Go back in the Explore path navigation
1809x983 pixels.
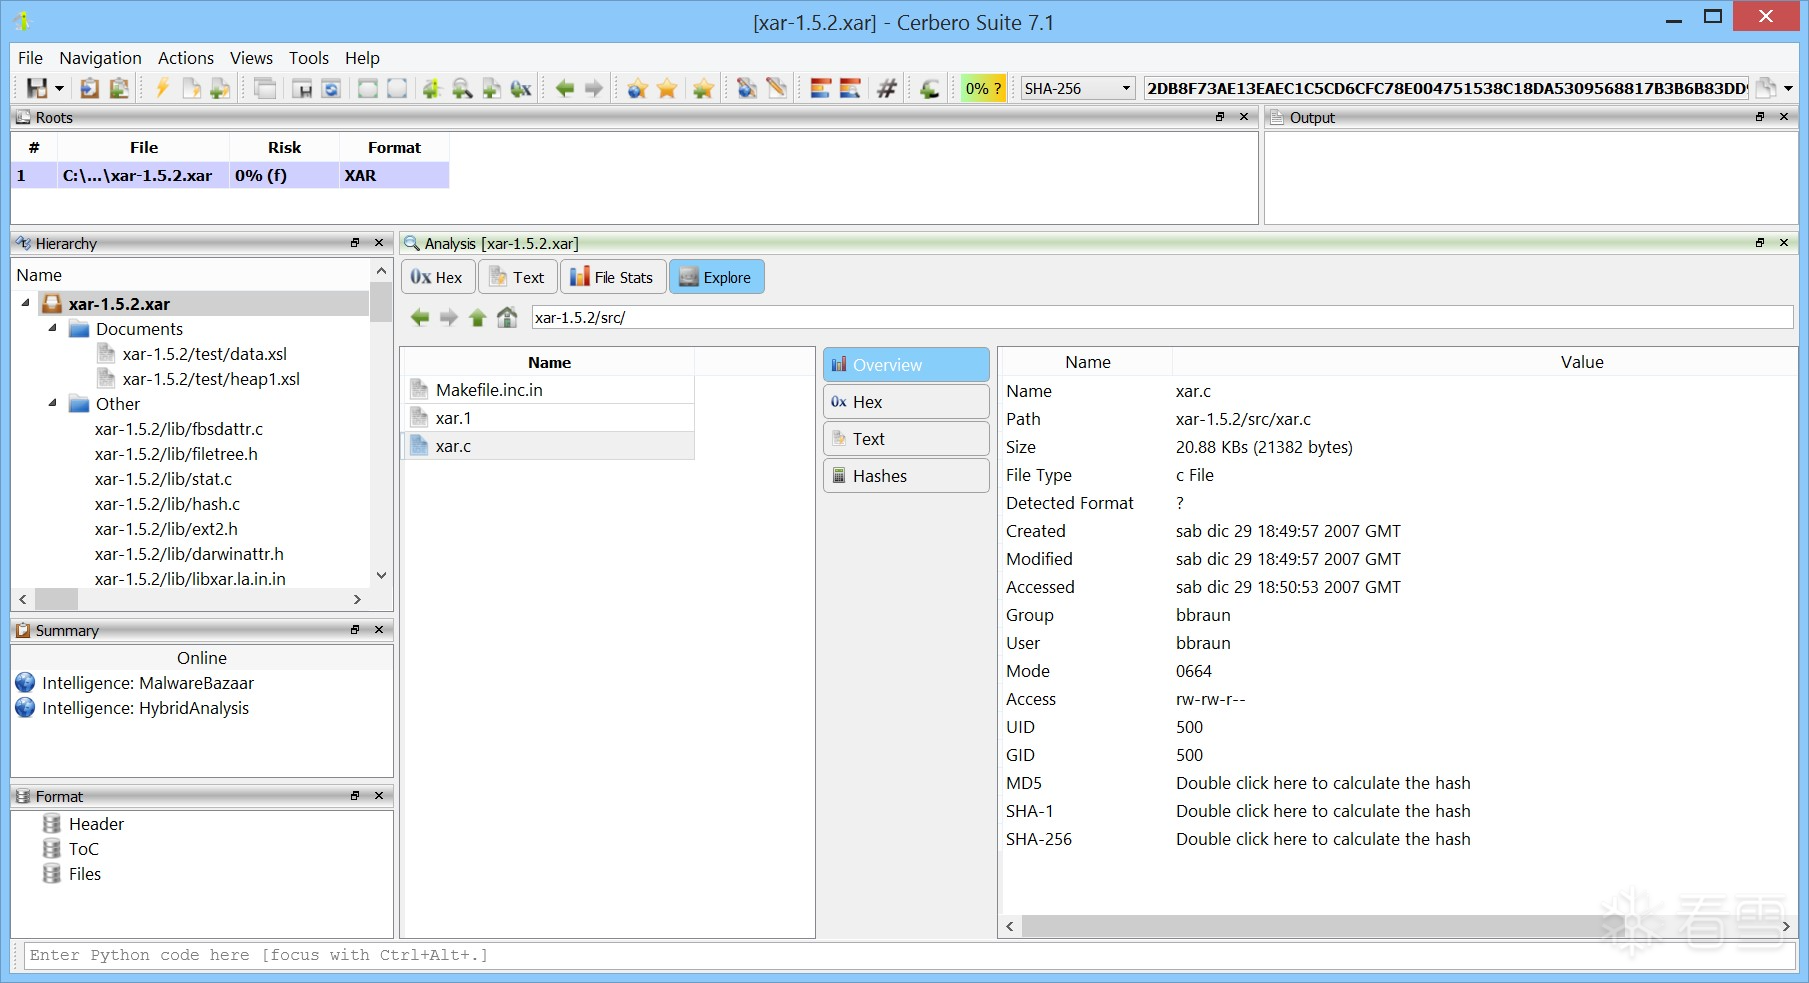pyautogui.click(x=420, y=318)
